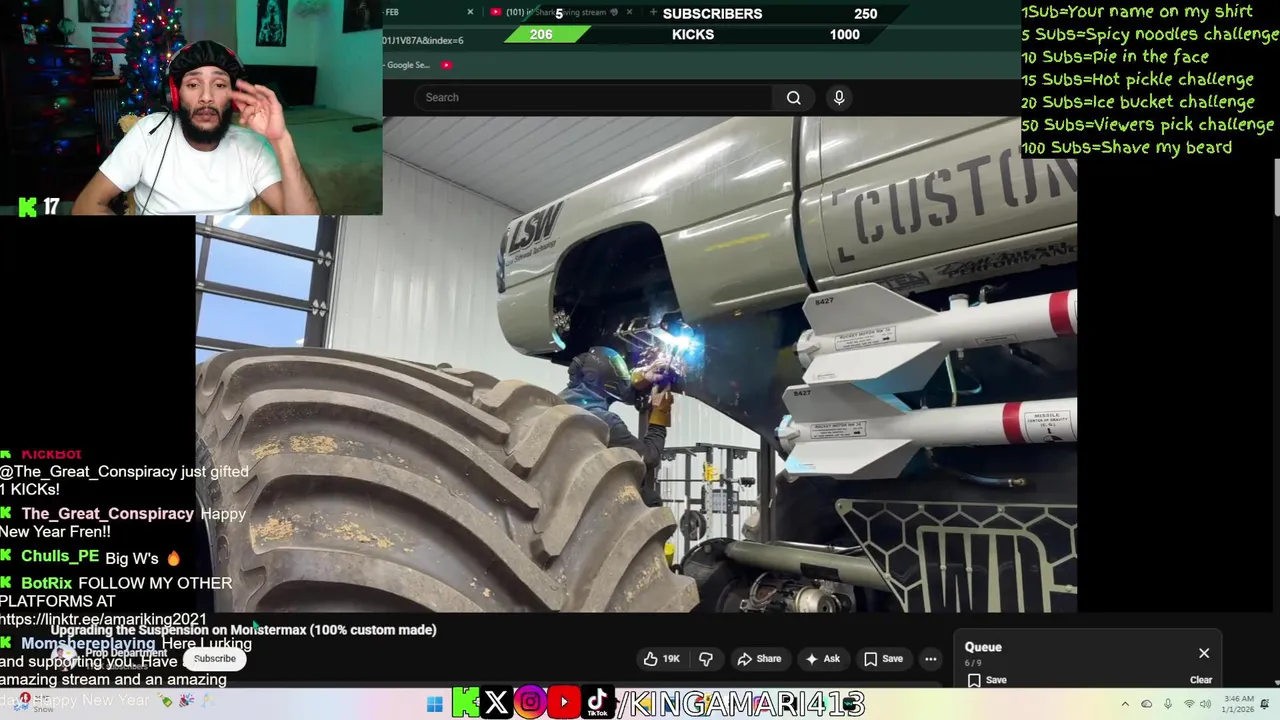Click the video title Upgrading the Suspension

point(244,630)
